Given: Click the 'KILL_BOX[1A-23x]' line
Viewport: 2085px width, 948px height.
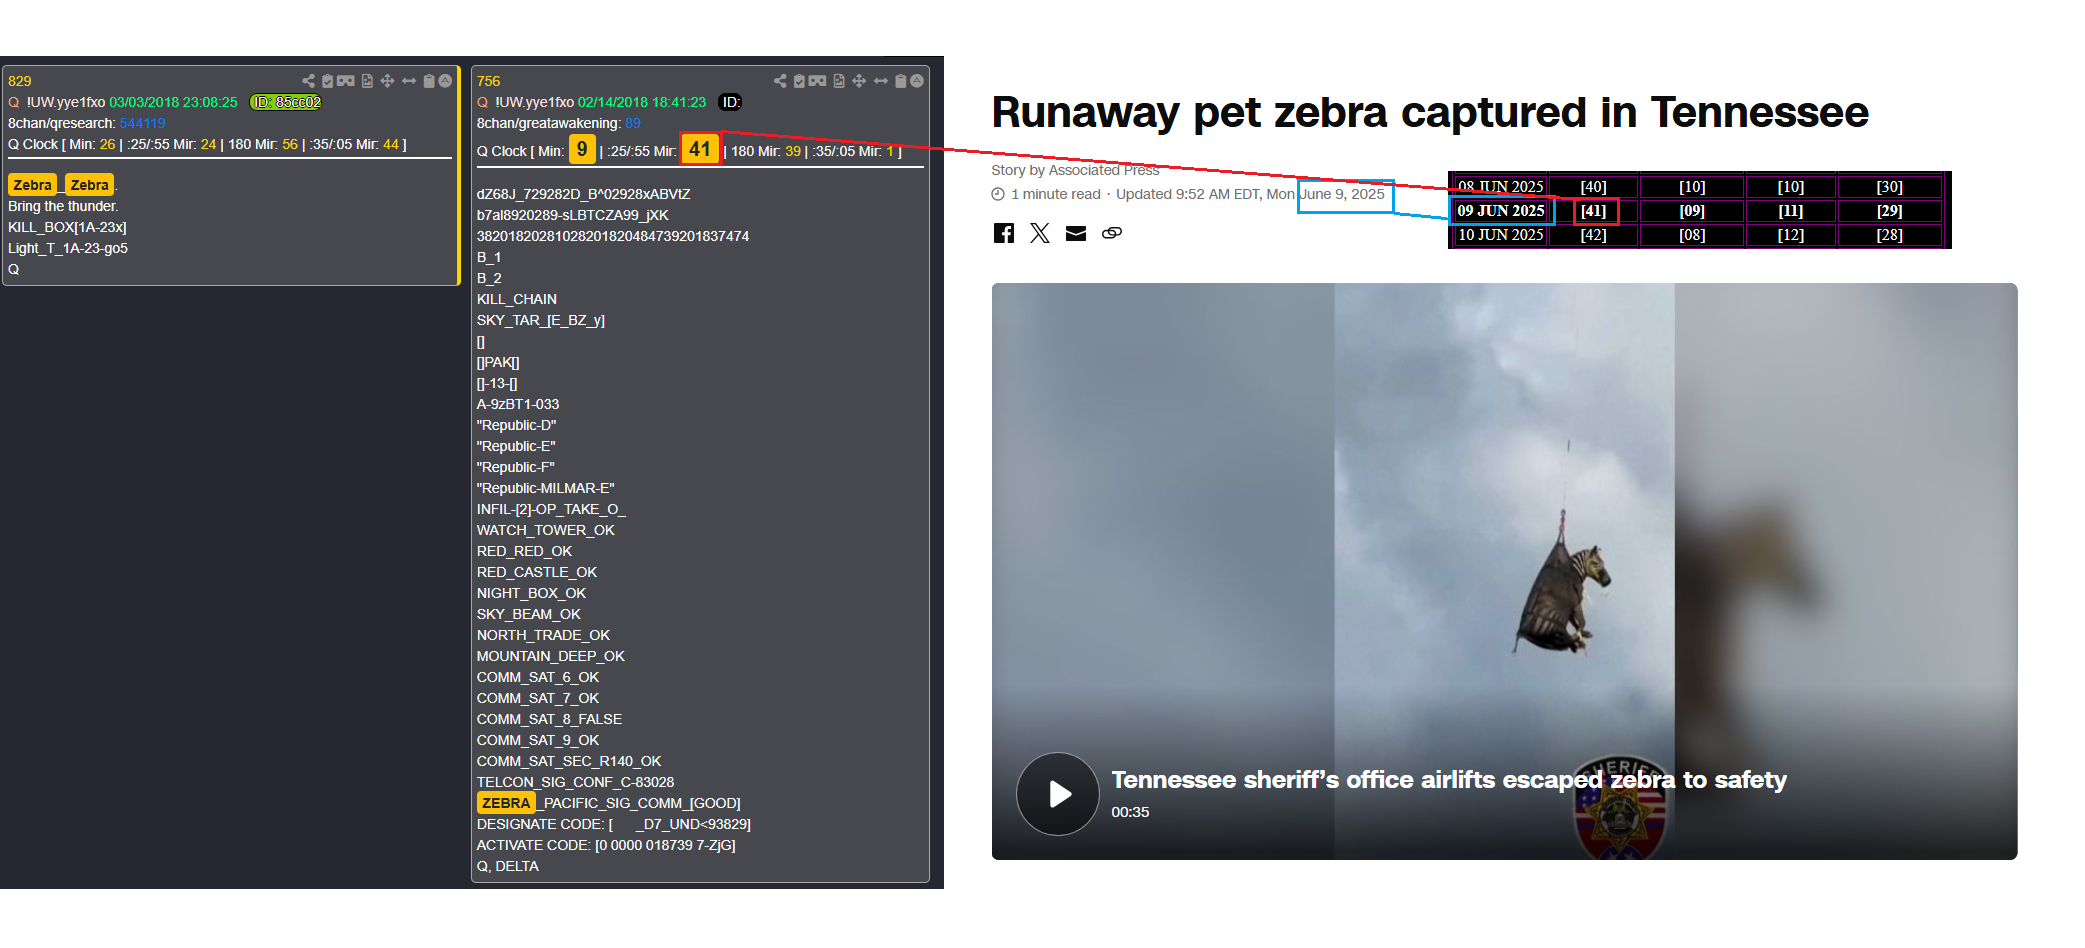Looking at the screenshot, I should pos(67,227).
